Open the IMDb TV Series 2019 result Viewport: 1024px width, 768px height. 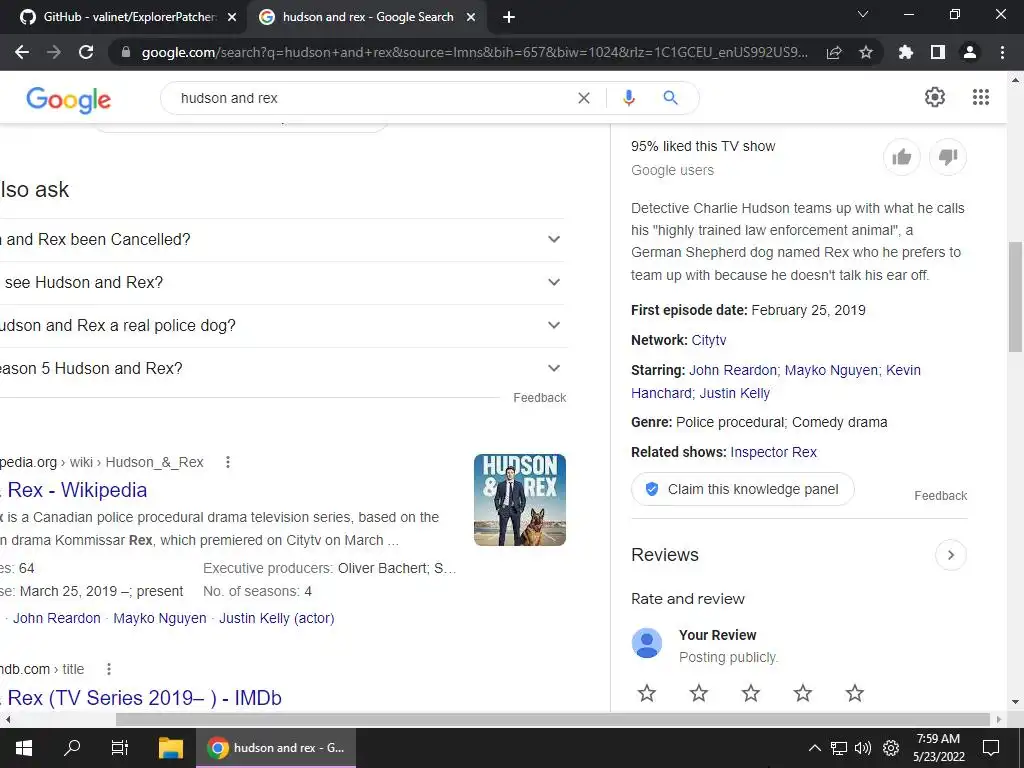coord(141,698)
